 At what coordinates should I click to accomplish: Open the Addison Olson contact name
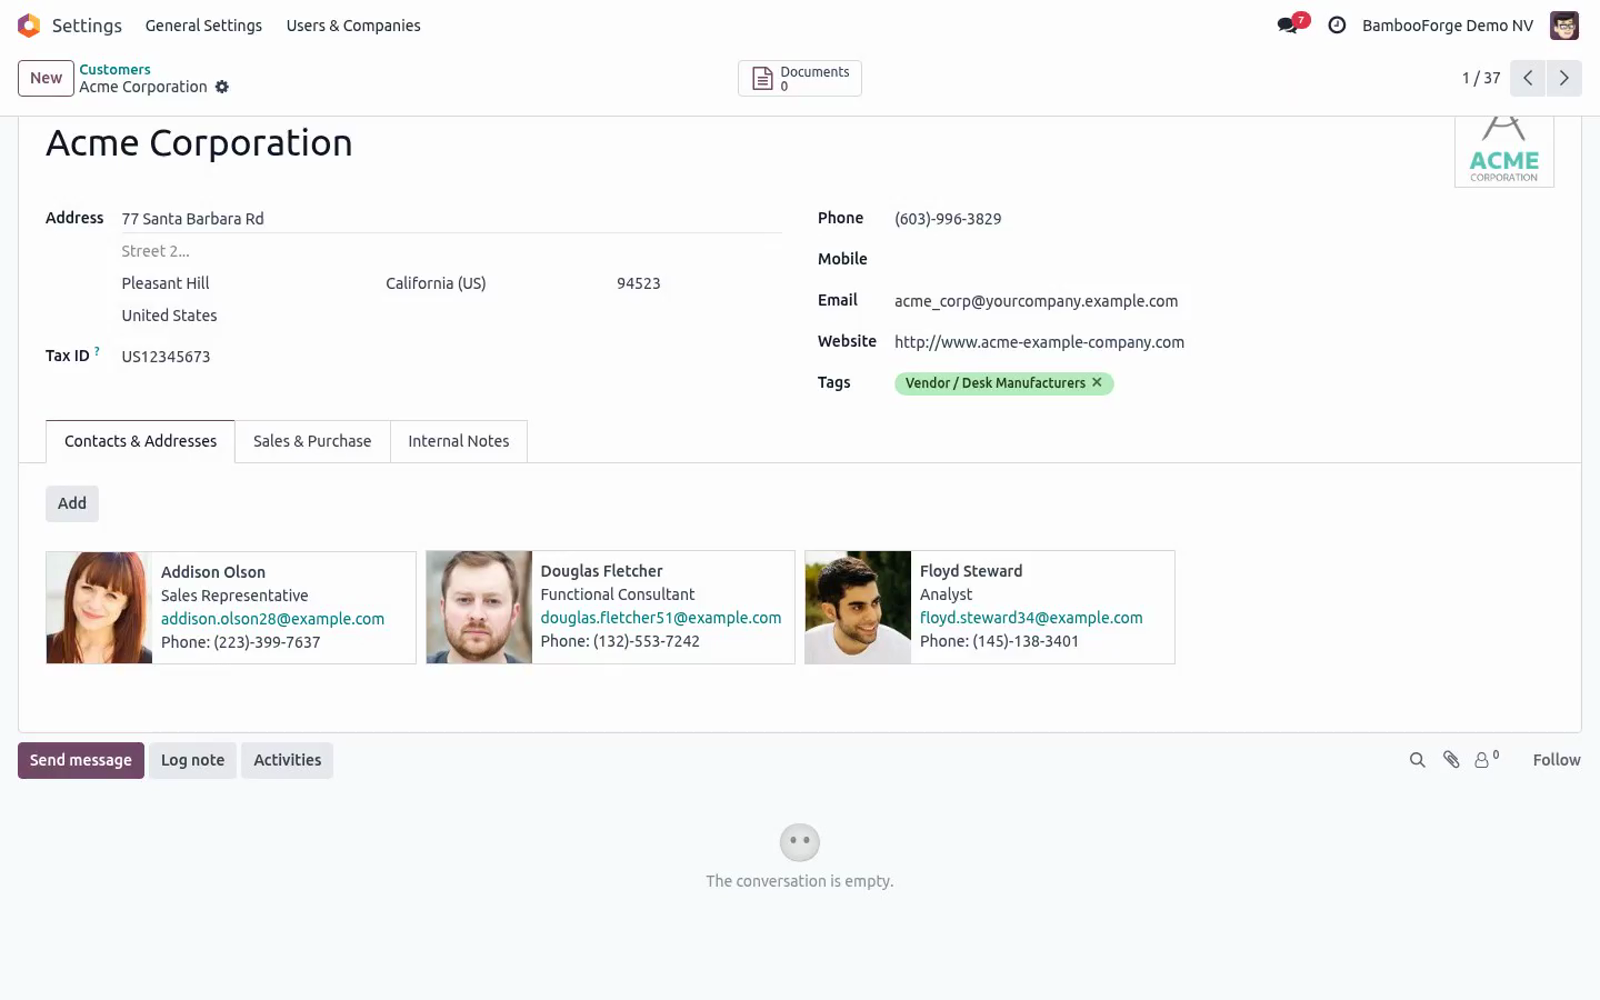[213, 572]
